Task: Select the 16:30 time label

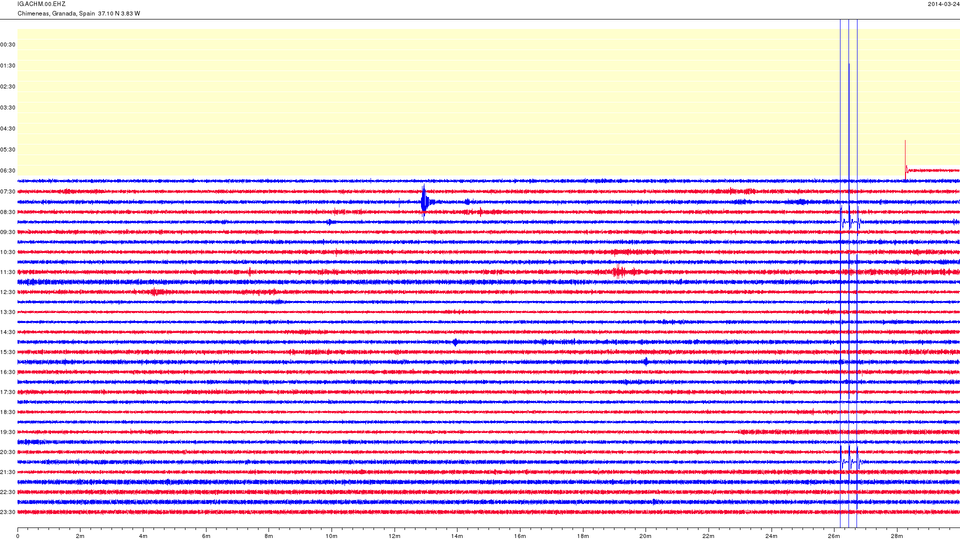Action: [x=8, y=372]
